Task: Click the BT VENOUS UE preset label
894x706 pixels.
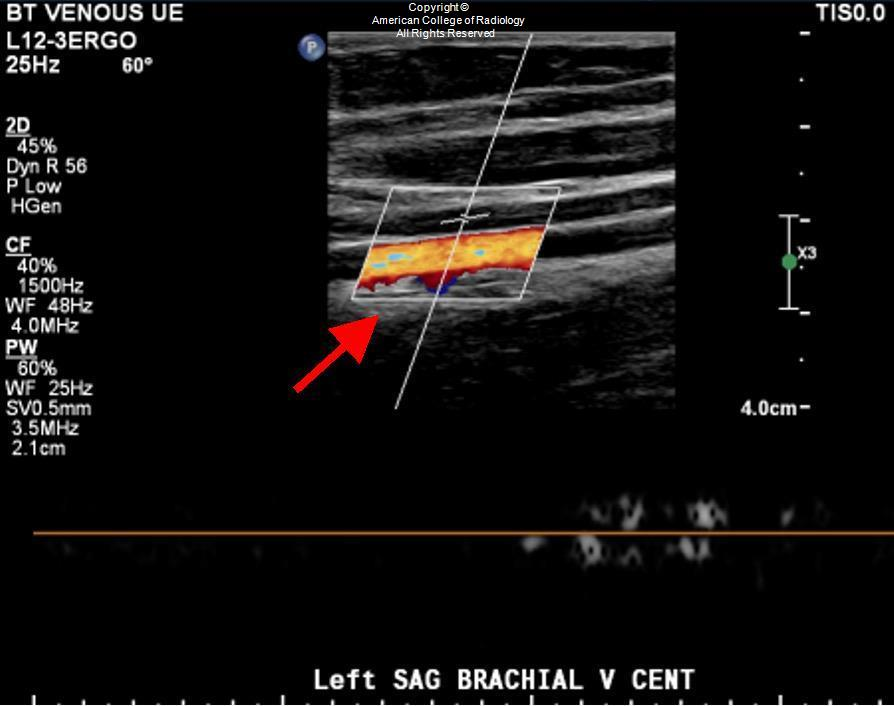Action: [95, 13]
